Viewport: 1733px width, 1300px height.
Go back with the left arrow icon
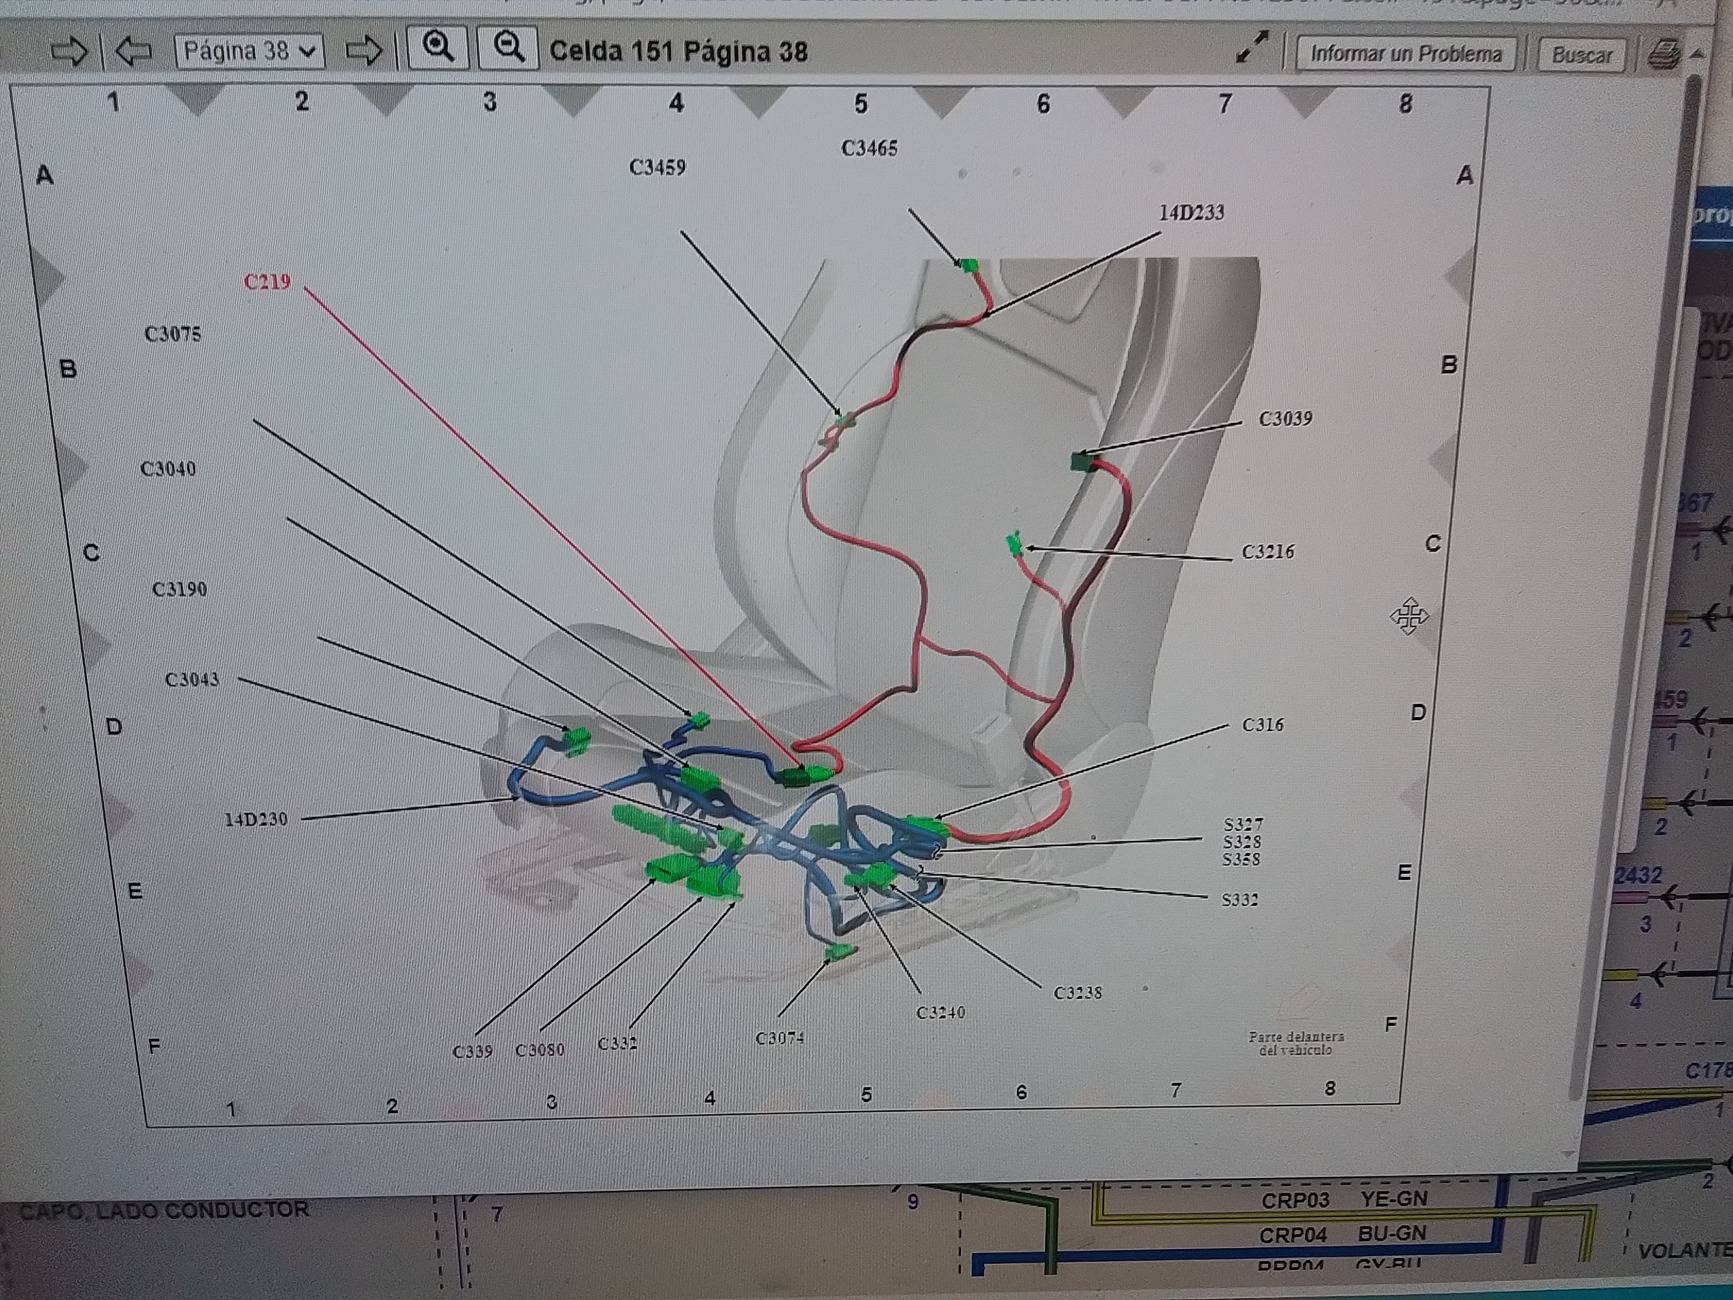[x=134, y=50]
